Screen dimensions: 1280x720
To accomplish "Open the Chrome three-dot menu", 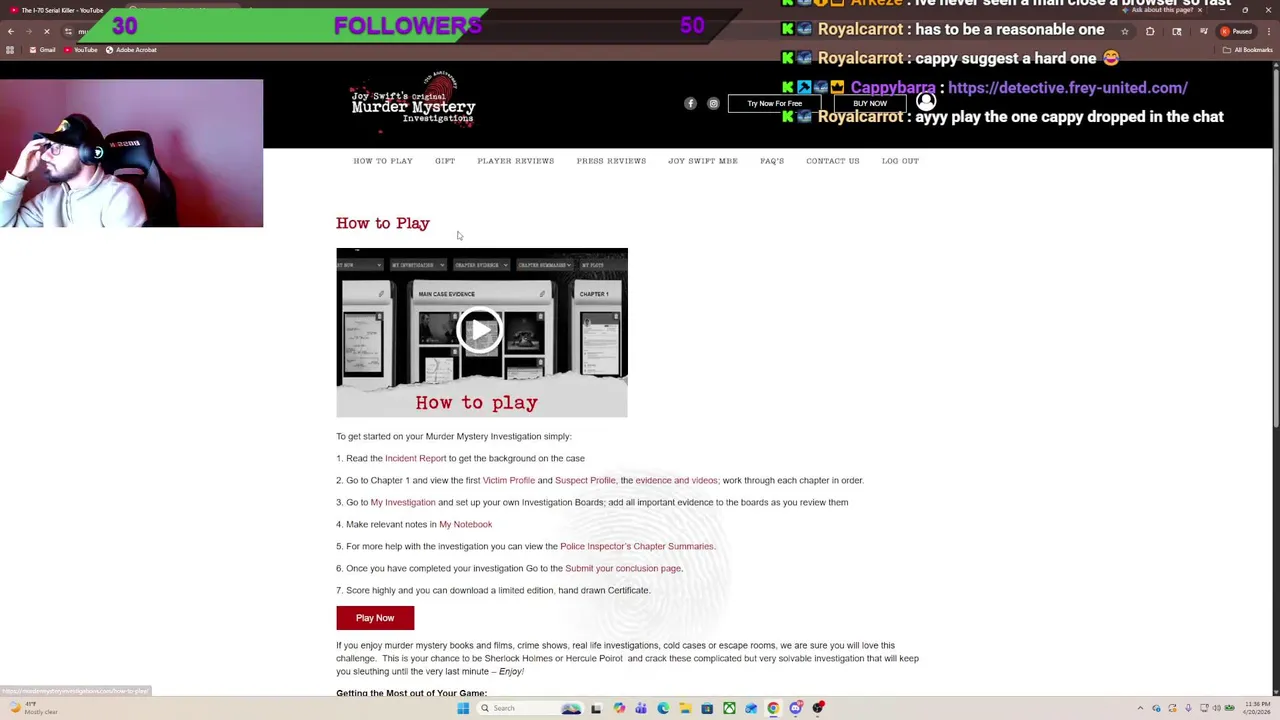I will click(x=1269, y=31).
